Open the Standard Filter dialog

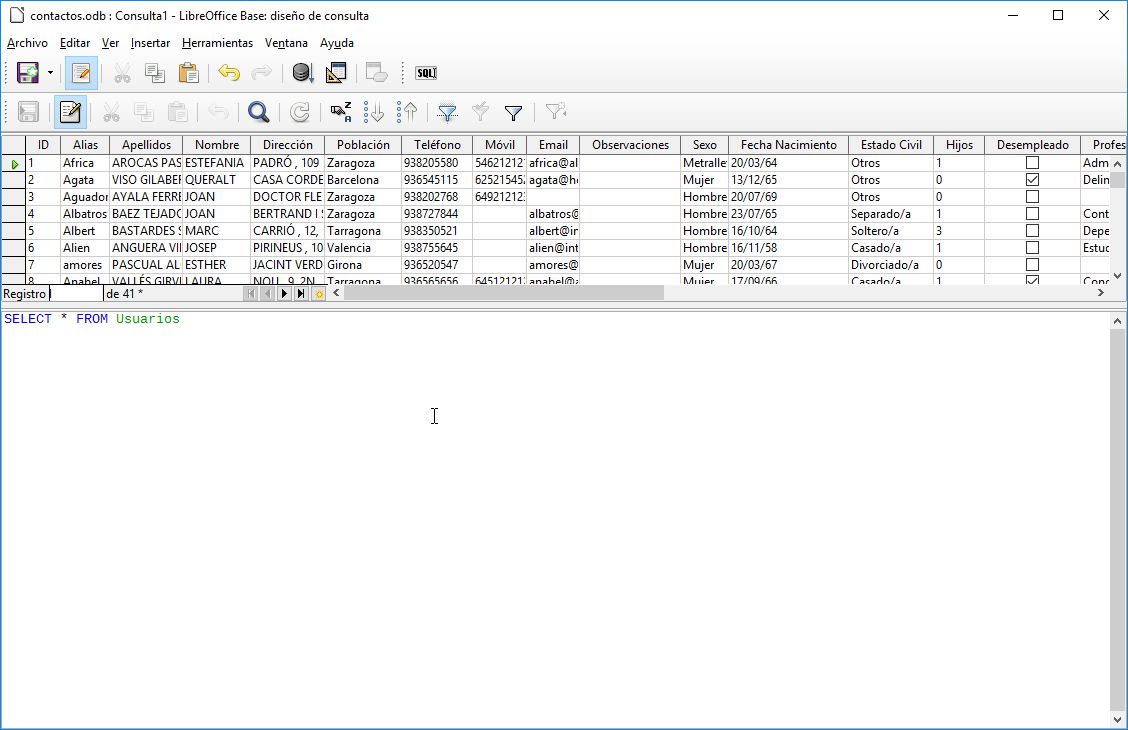(513, 112)
